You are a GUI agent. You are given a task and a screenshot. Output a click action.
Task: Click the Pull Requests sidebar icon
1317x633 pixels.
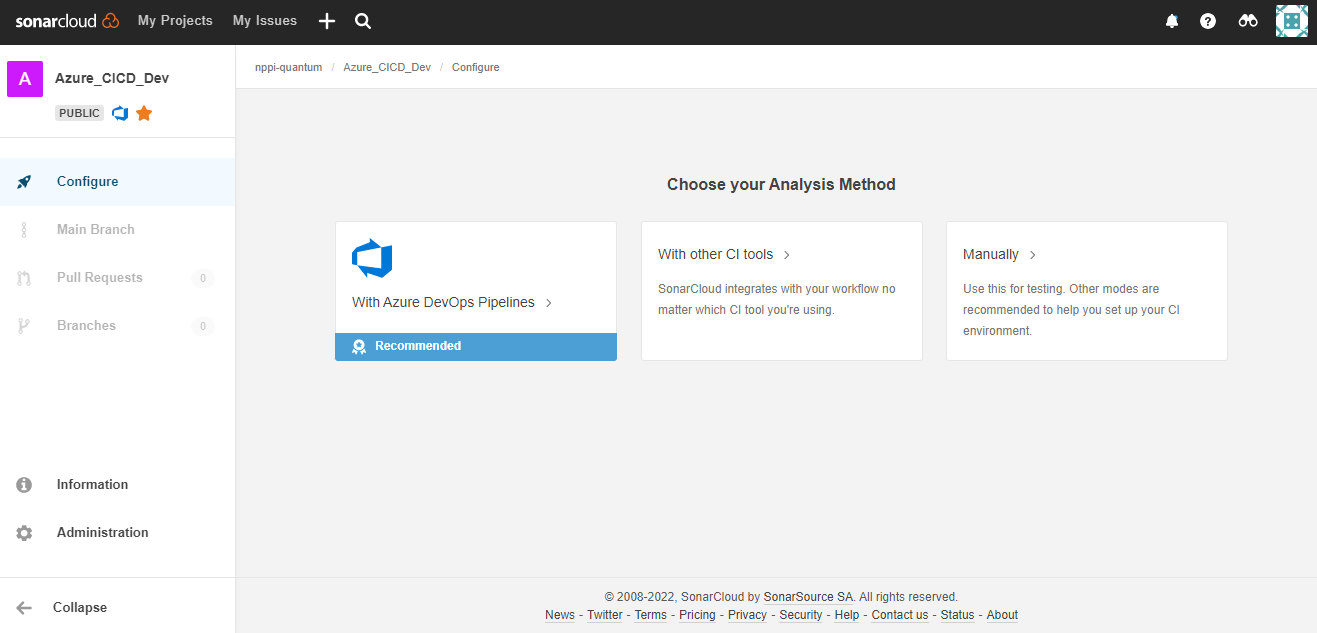tap(24, 278)
